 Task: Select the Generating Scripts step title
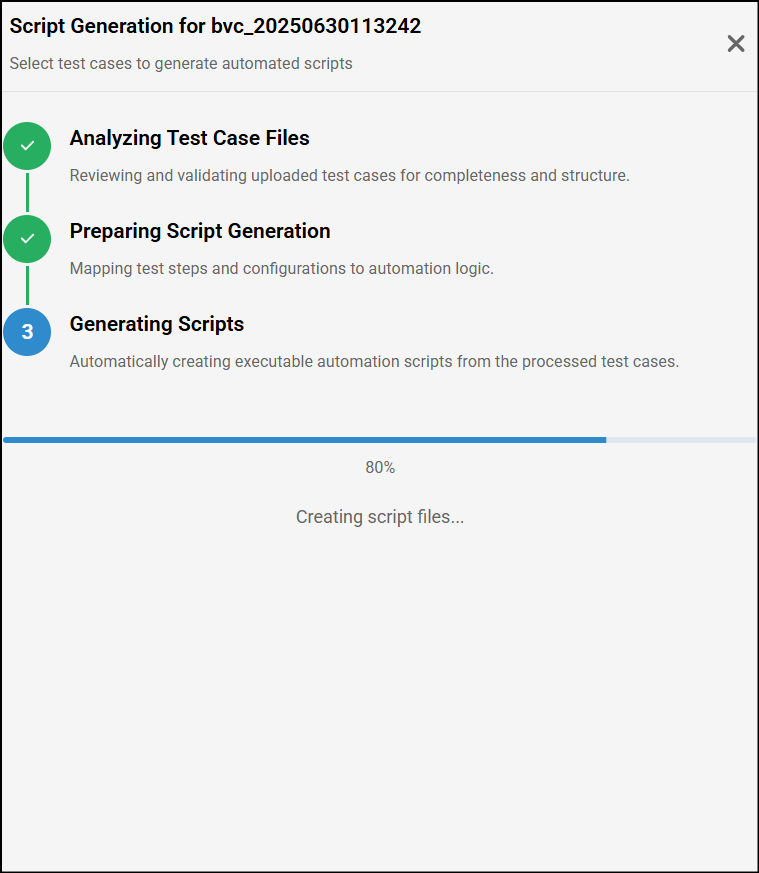pyautogui.click(x=157, y=324)
